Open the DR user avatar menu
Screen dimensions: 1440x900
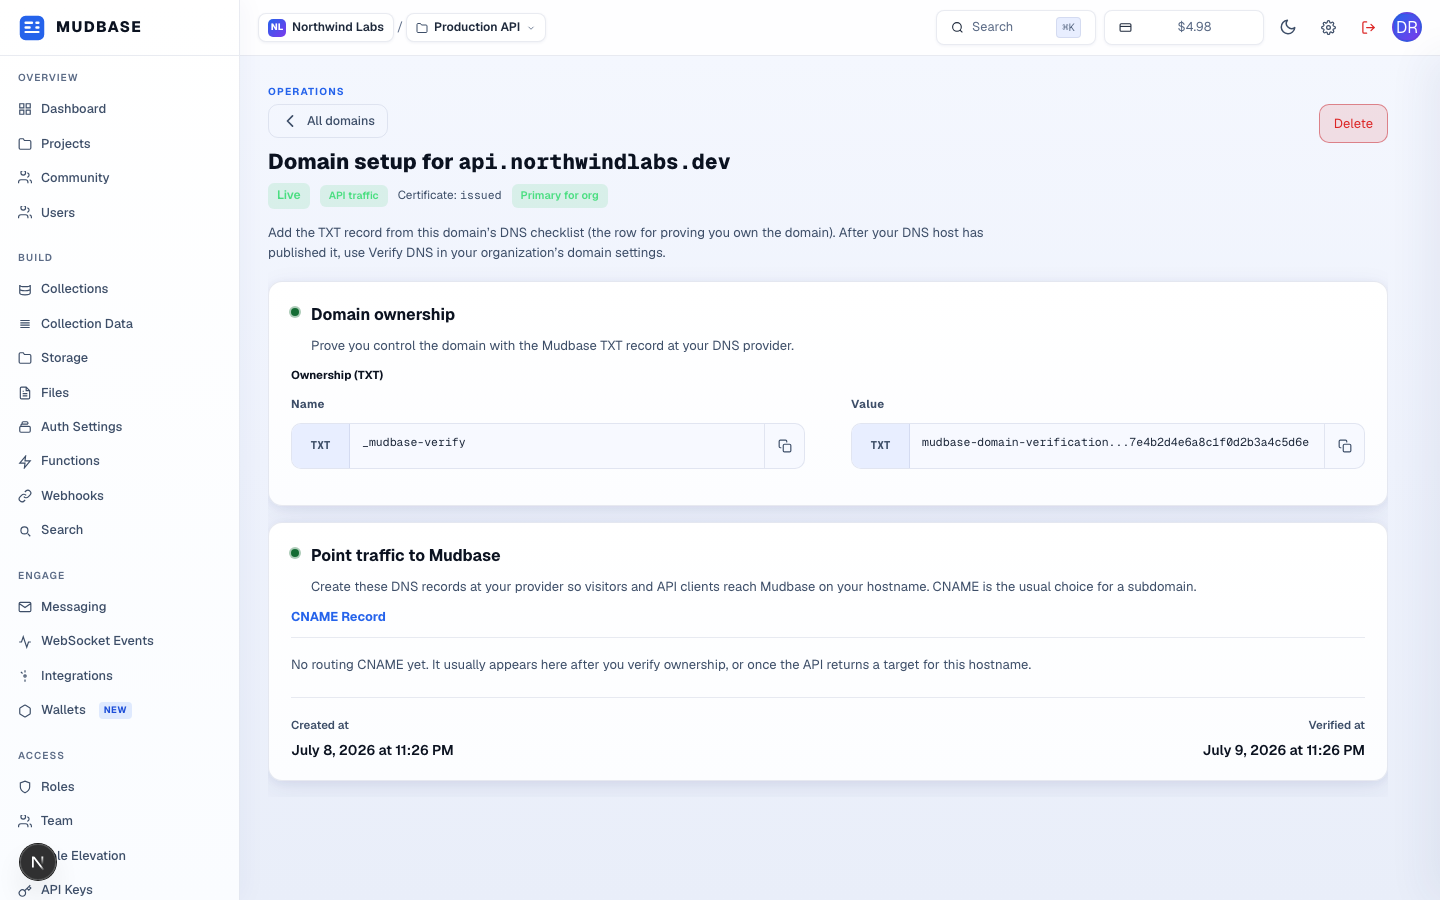(1407, 27)
